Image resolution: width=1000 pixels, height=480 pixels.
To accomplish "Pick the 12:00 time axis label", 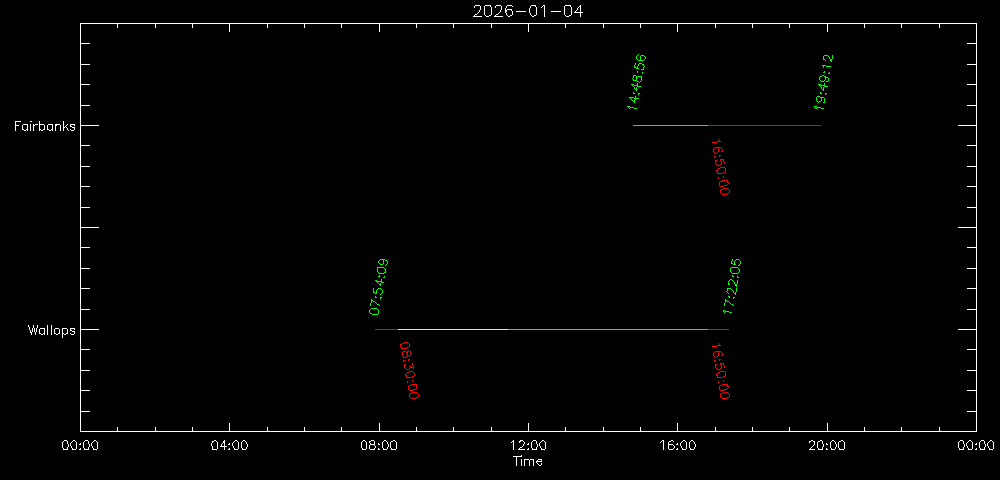I will coord(528,447).
